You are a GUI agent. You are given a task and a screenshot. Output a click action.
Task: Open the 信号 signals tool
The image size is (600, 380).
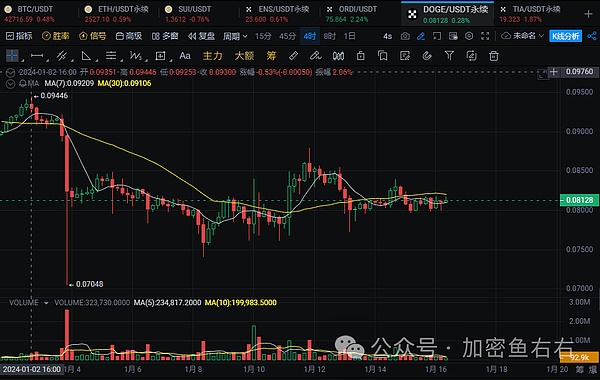click(x=93, y=36)
